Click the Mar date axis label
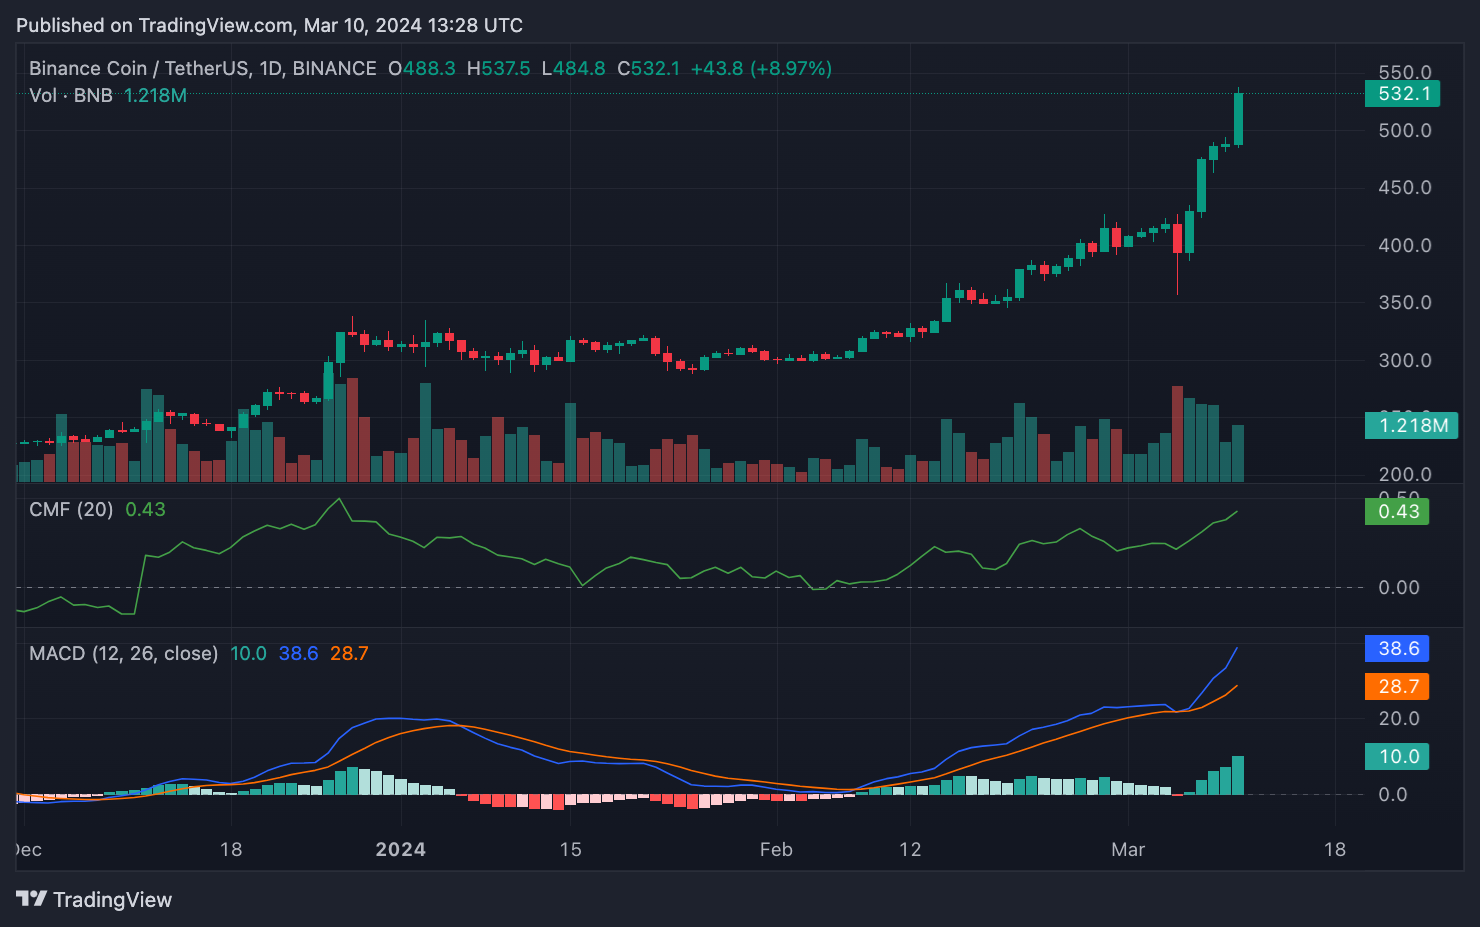This screenshot has width=1480, height=927. [1128, 849]
